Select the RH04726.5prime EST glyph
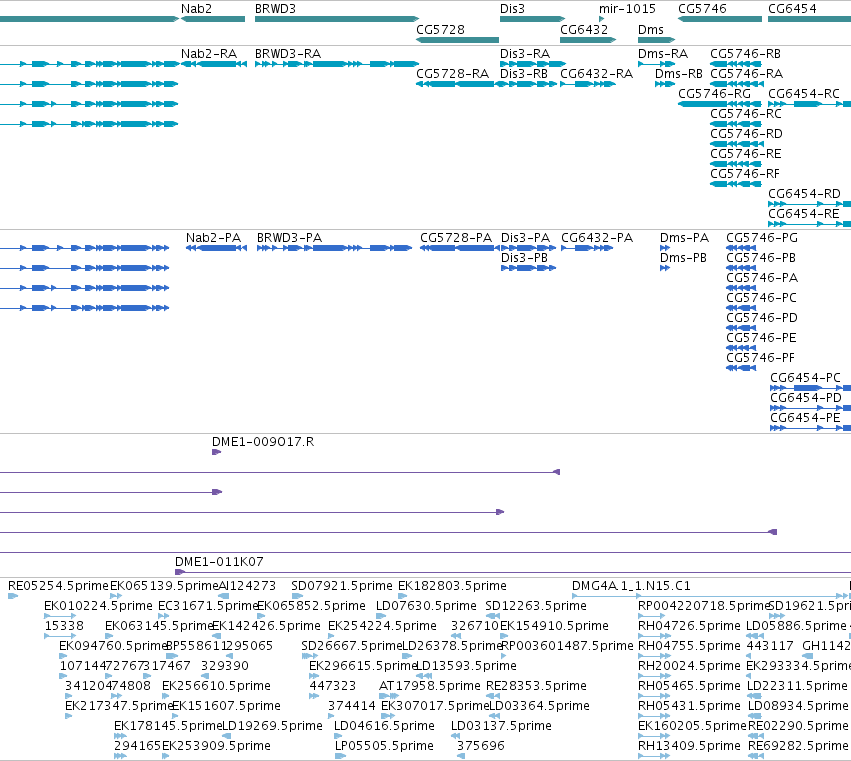This screenshot has height=761, width=851. [x=654, y=636]
